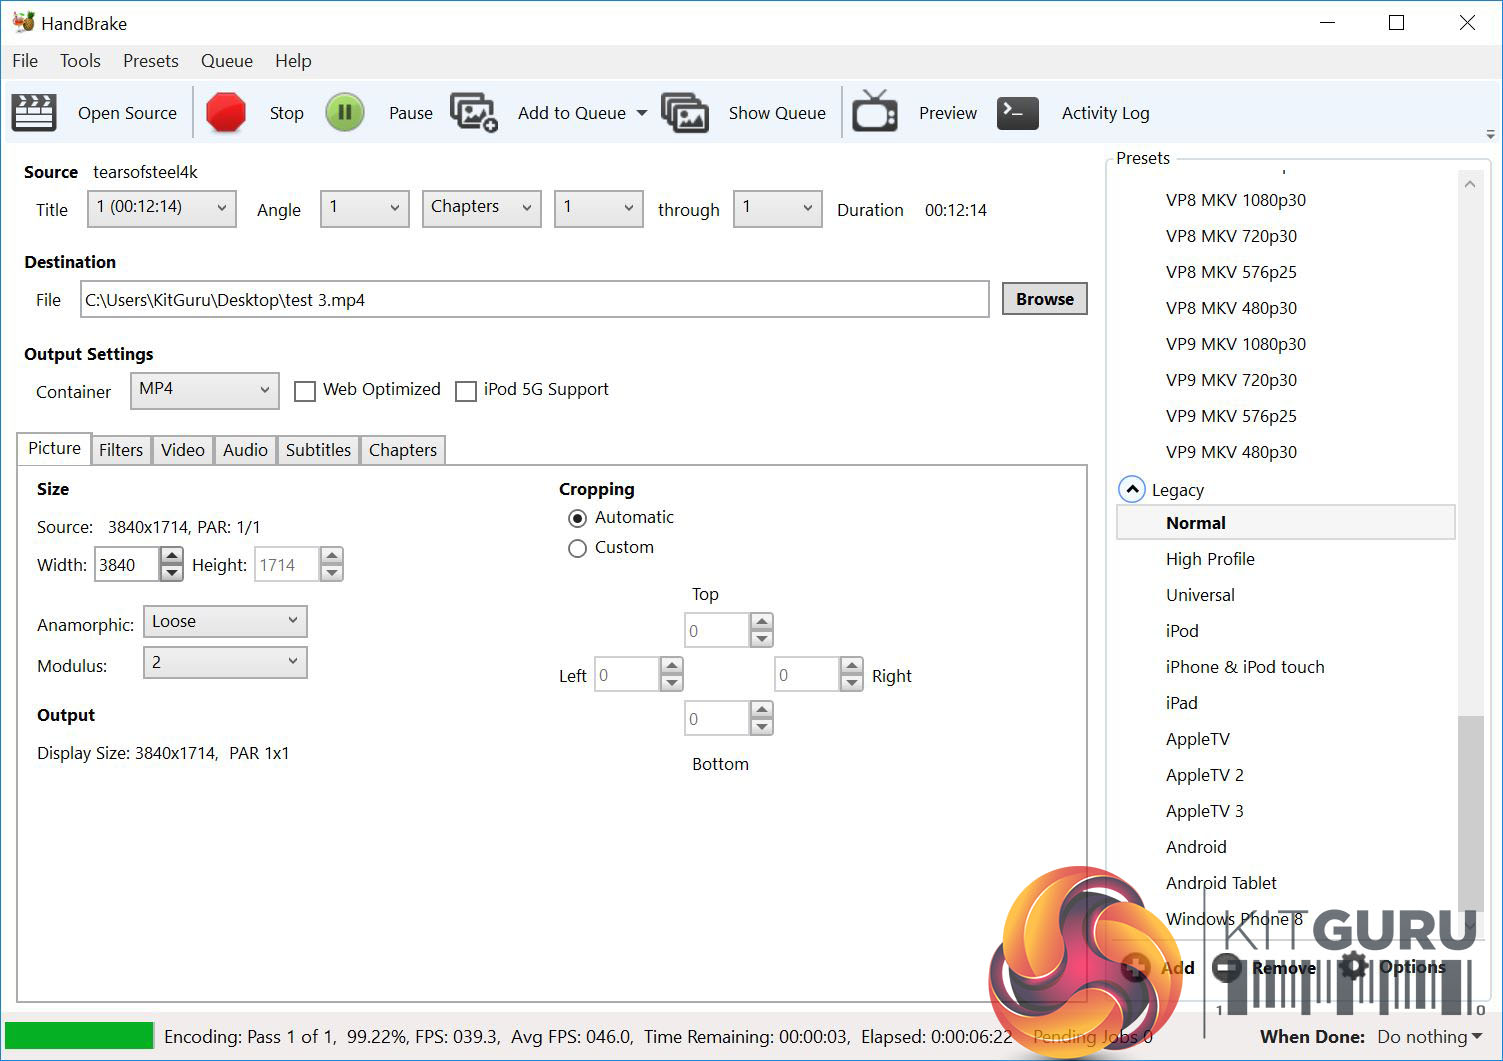Select the VP8 MKV 576p25 preset
Screen dimensions: 1503x1061
(1231, 272)
